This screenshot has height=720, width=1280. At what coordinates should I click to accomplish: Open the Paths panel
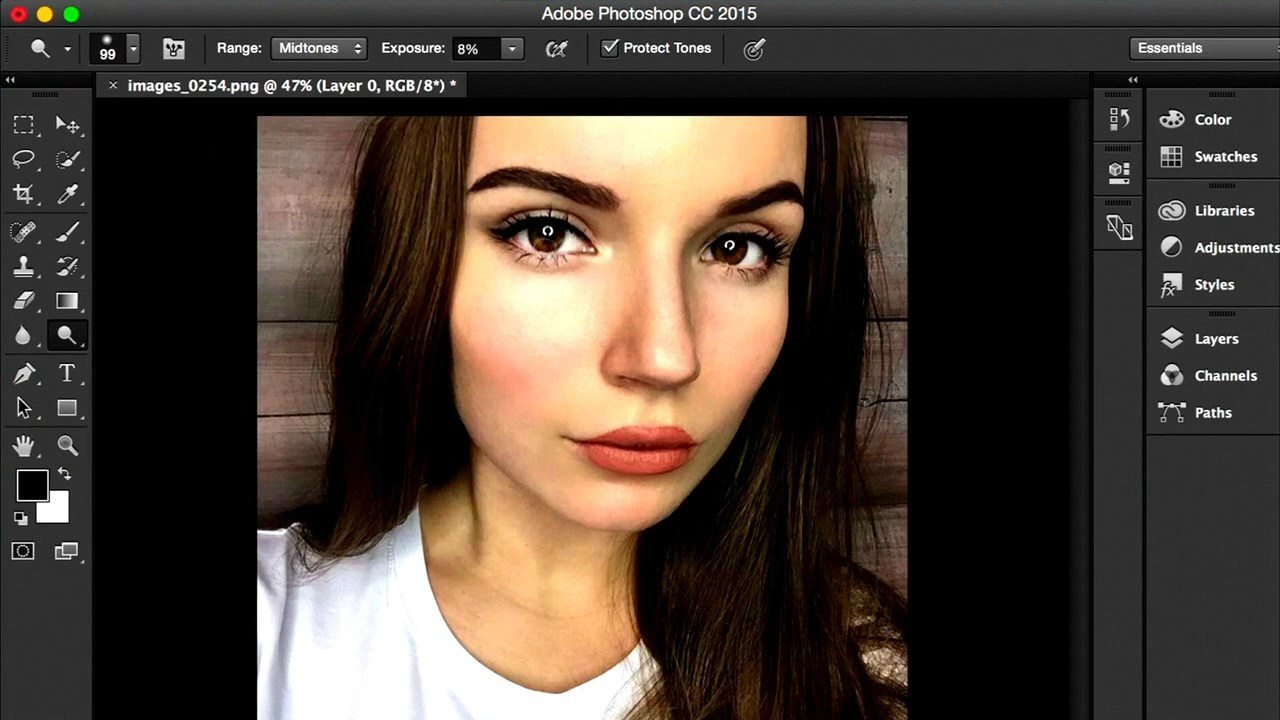1213,412
